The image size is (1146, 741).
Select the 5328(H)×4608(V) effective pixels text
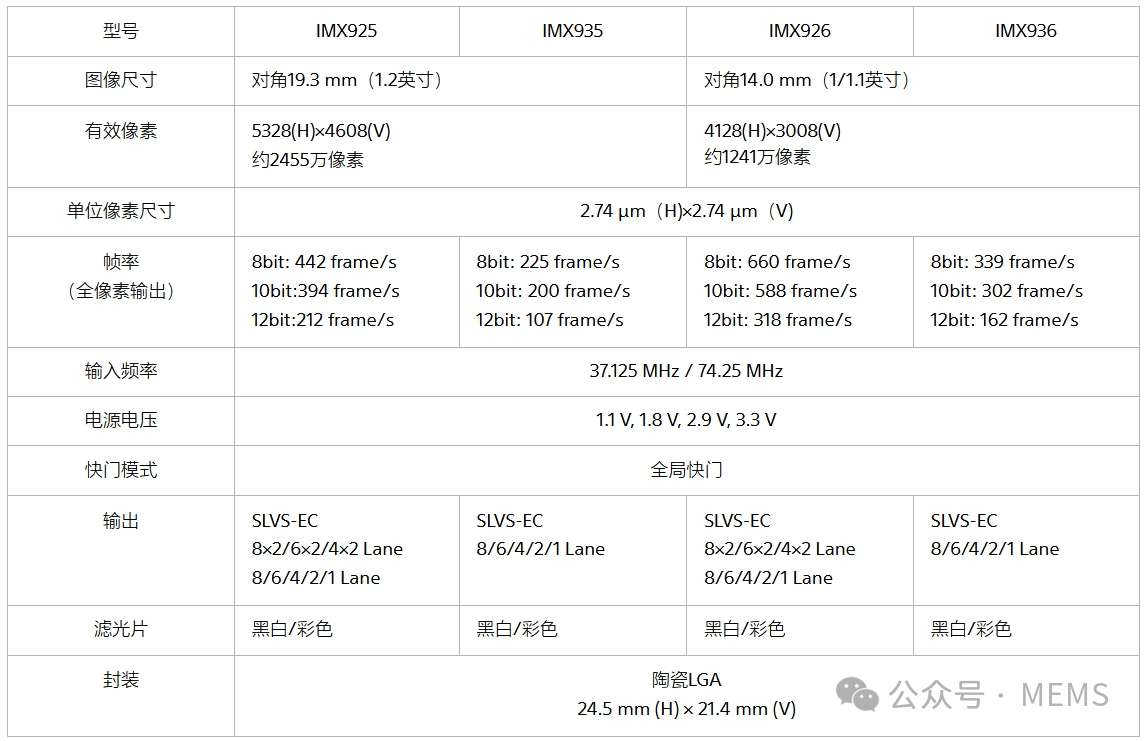point(321,131)
